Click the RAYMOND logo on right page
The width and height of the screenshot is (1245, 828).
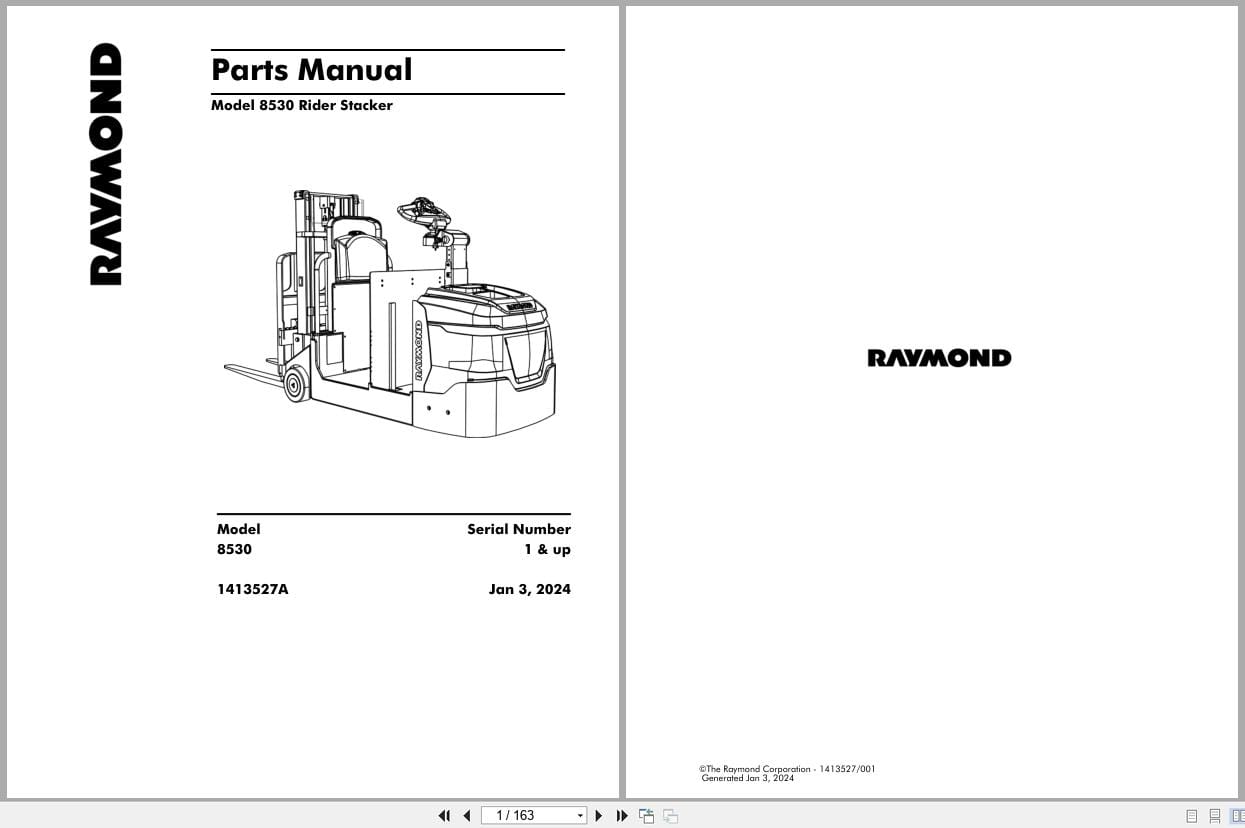click(939, 358)
